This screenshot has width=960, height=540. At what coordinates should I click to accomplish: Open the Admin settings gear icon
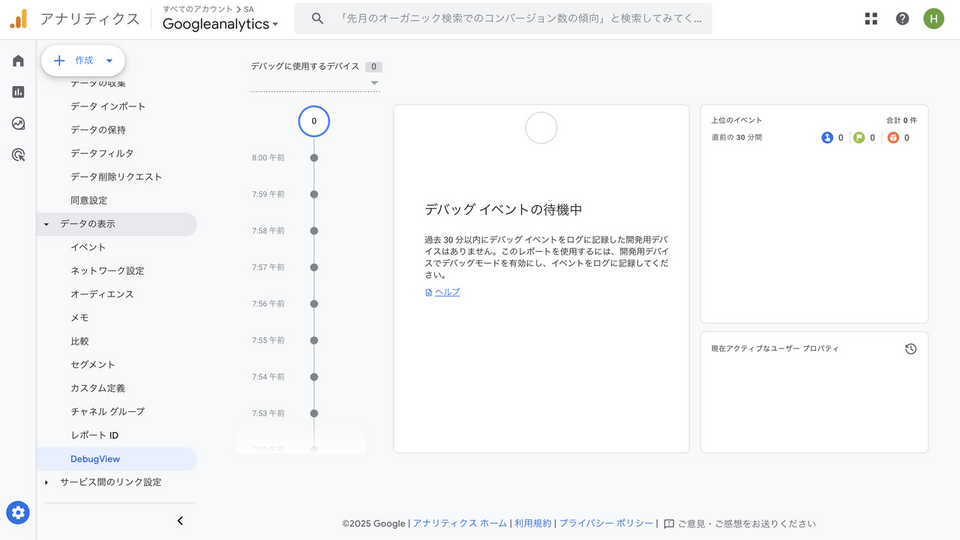[18, 513]
